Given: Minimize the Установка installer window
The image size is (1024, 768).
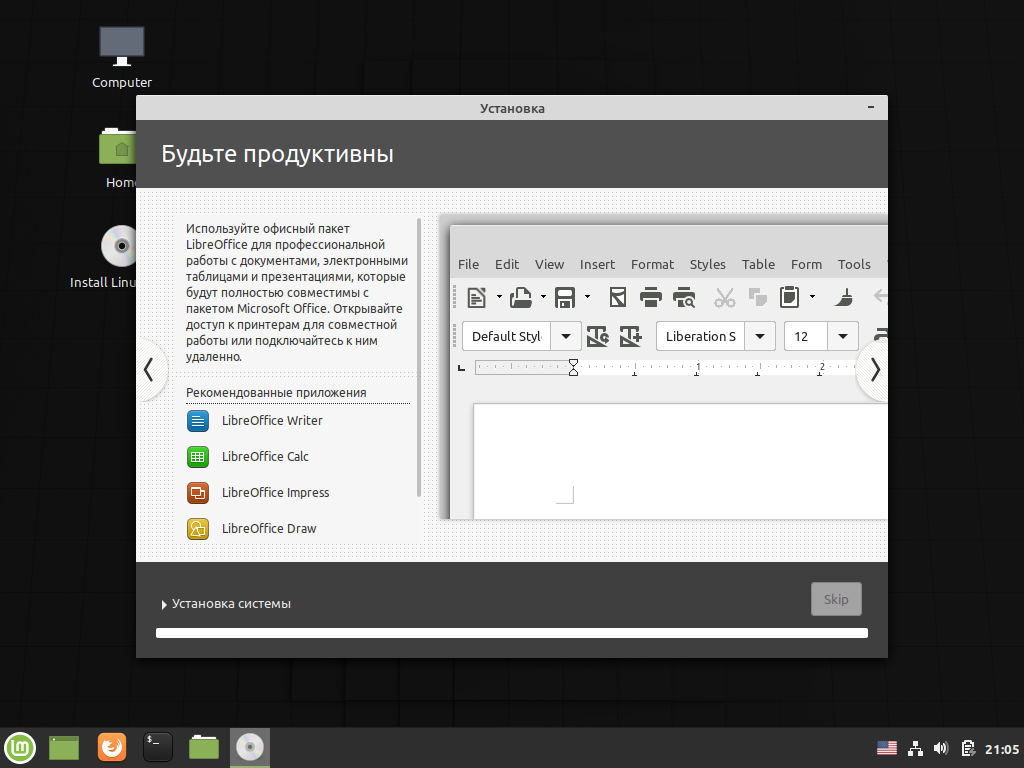Looking at the screenshot, I should tap(871, 107).
